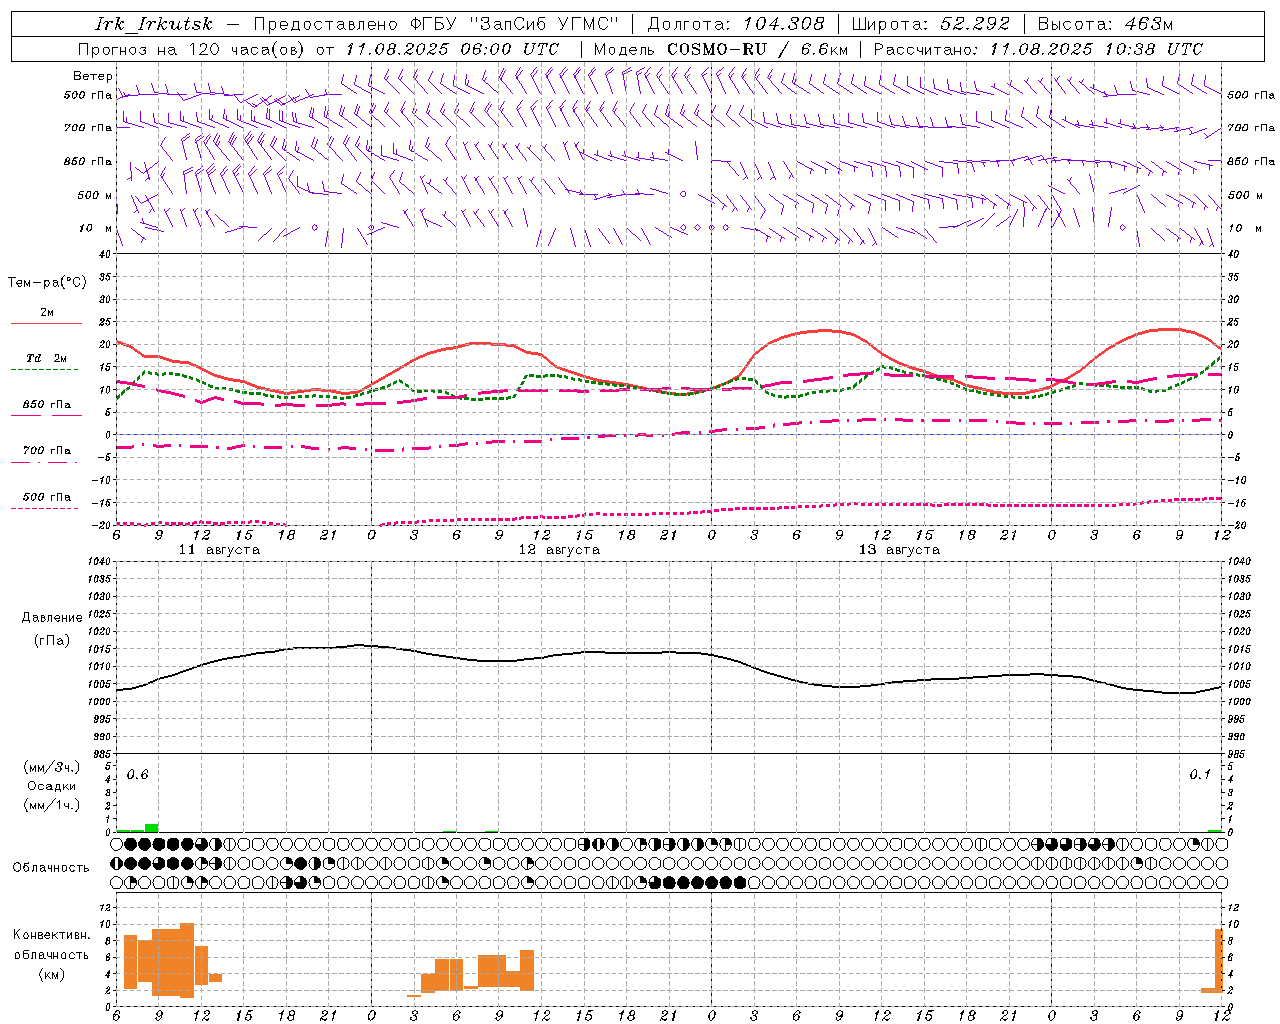Click the Давление panel label

click(x=52, y=618)
